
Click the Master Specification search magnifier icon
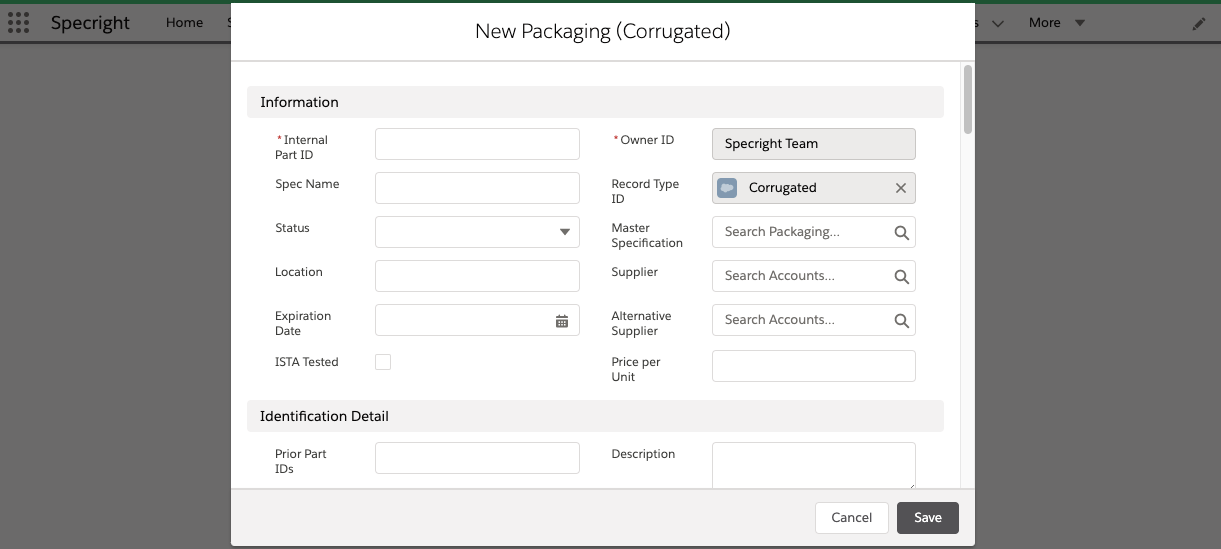(x=901, y=232)
